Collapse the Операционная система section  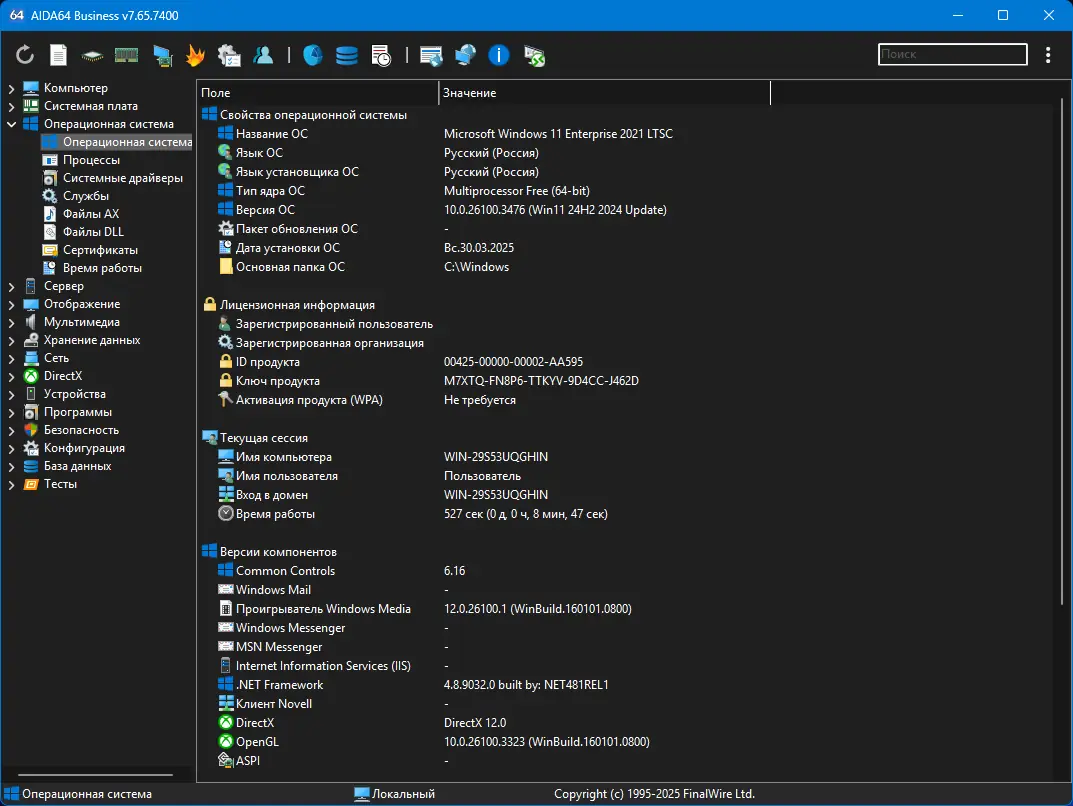(x=10, y=123)
